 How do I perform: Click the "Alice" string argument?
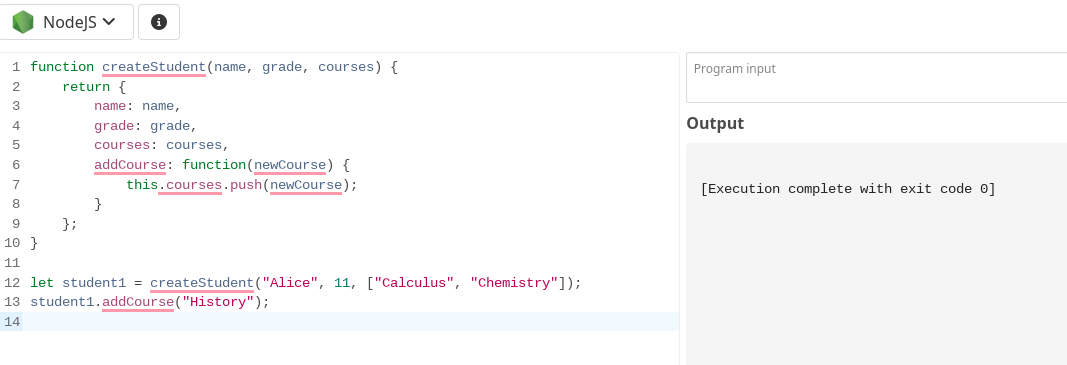(291, 283)
